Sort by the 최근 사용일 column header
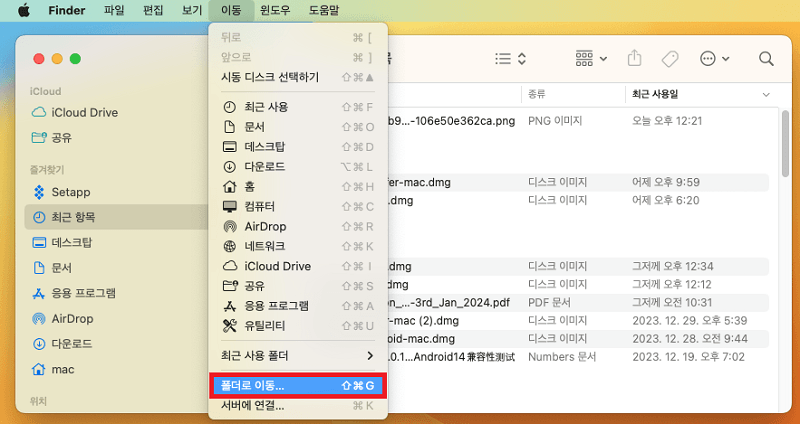The image size is (800, 424). click(655, 94)
